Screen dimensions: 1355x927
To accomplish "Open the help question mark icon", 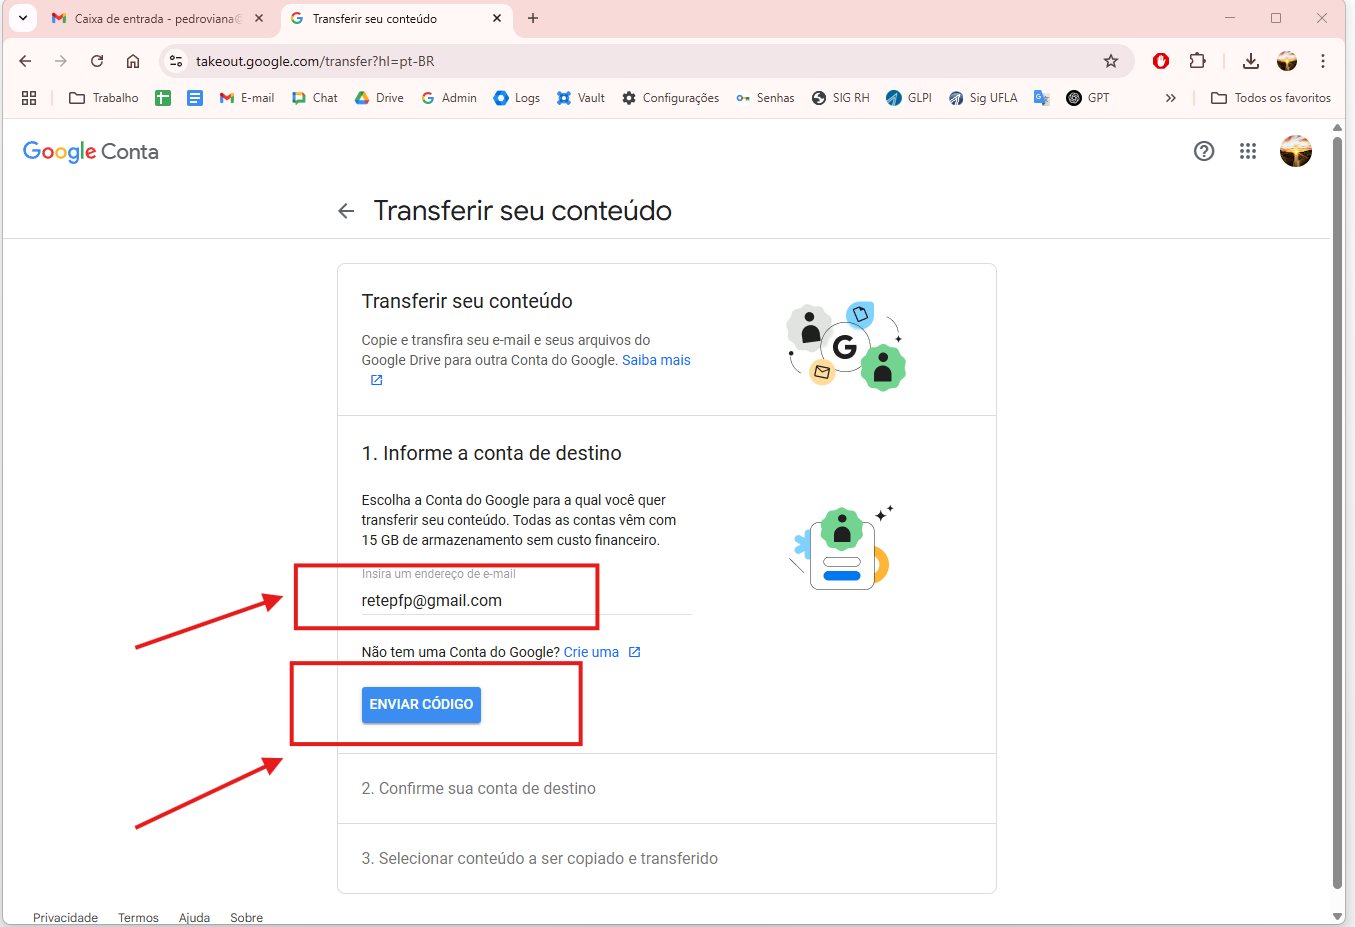I will [1204, 151].
